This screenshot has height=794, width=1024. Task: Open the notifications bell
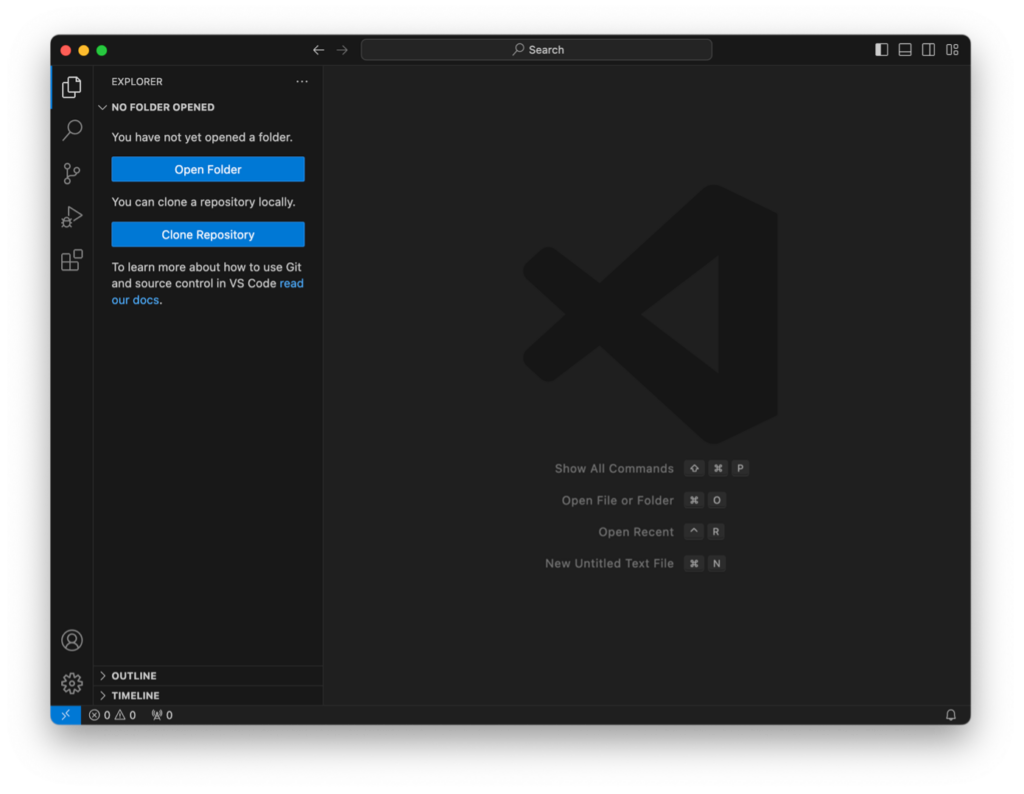point(951,715)
